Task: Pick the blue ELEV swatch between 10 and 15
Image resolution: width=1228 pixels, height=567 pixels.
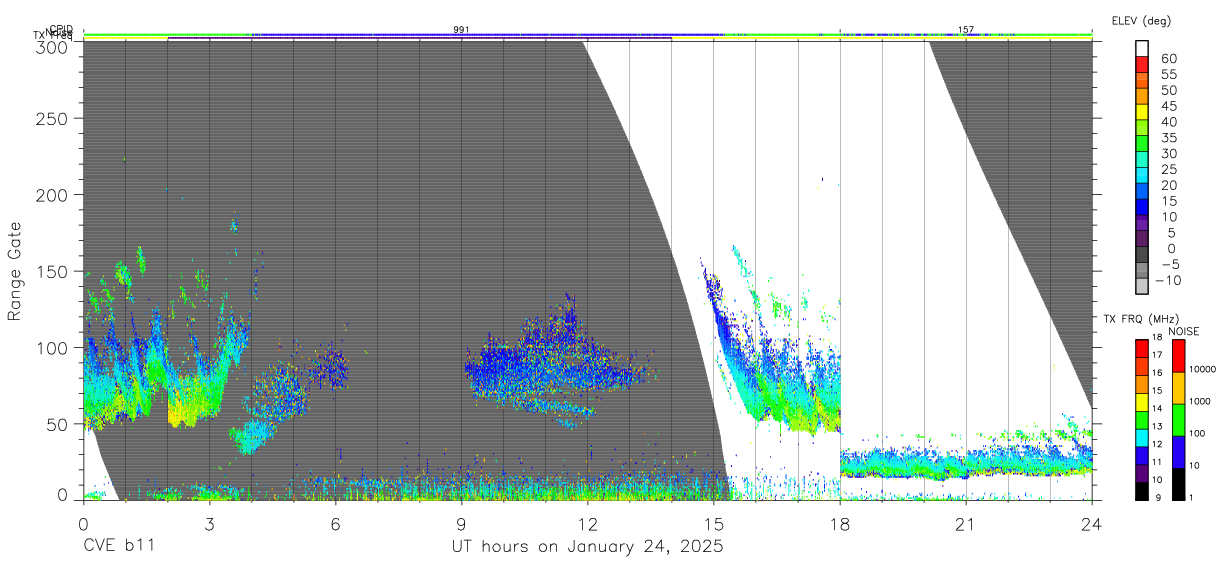Action: click(x=1142, y=209)
